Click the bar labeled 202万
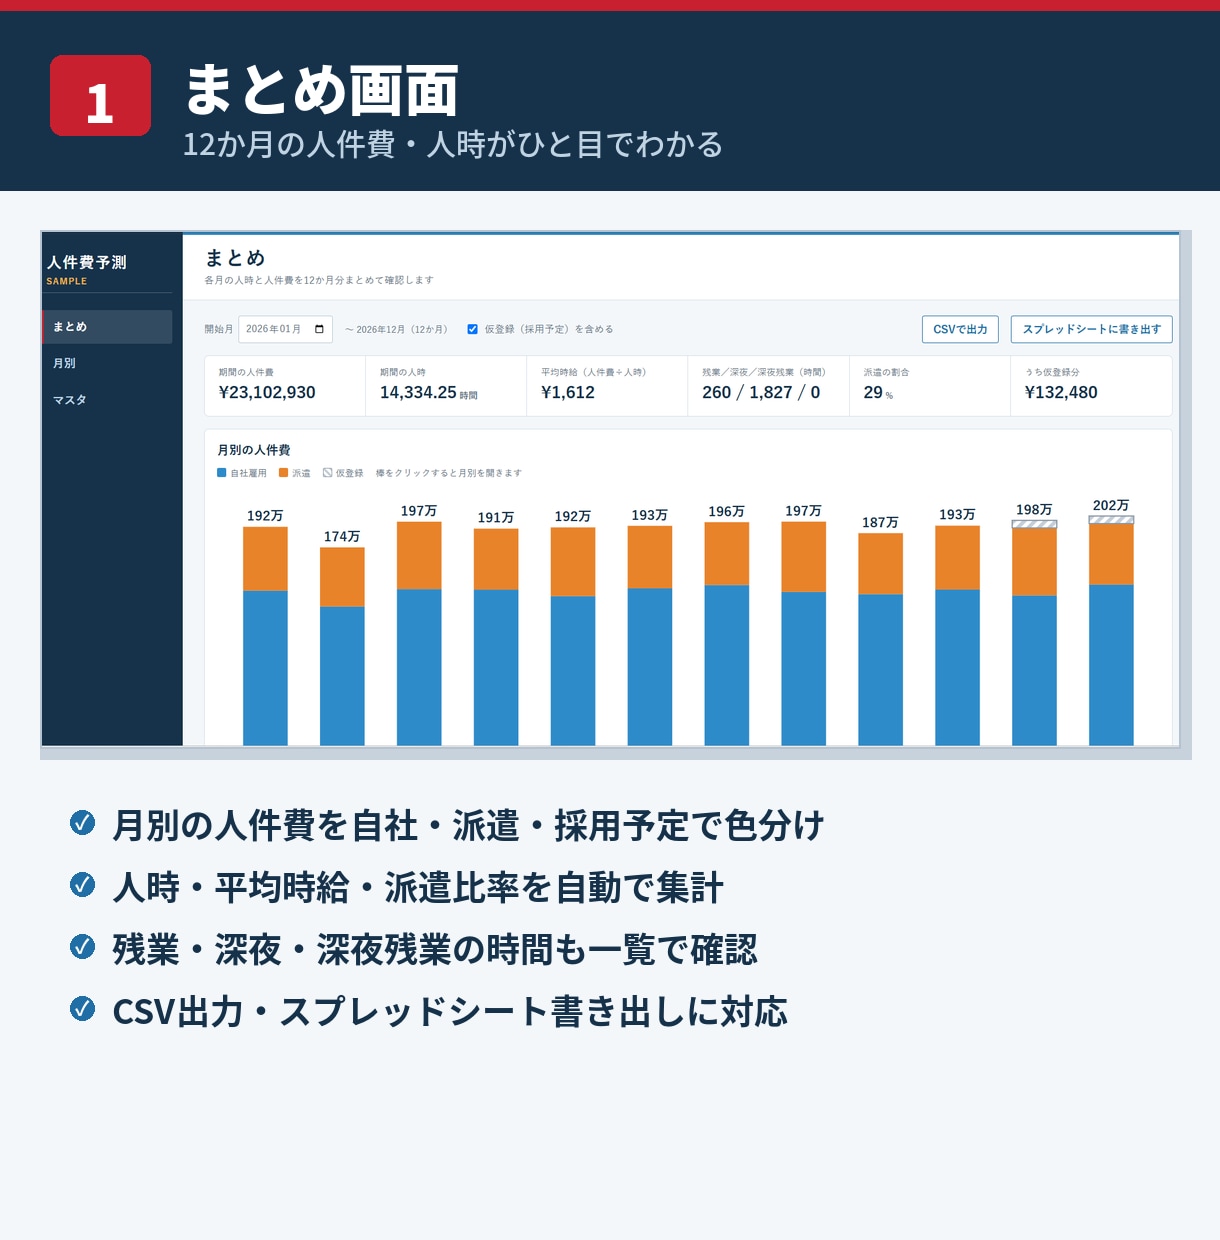The image size is (1220, 1240). [x=1111, y=631]
